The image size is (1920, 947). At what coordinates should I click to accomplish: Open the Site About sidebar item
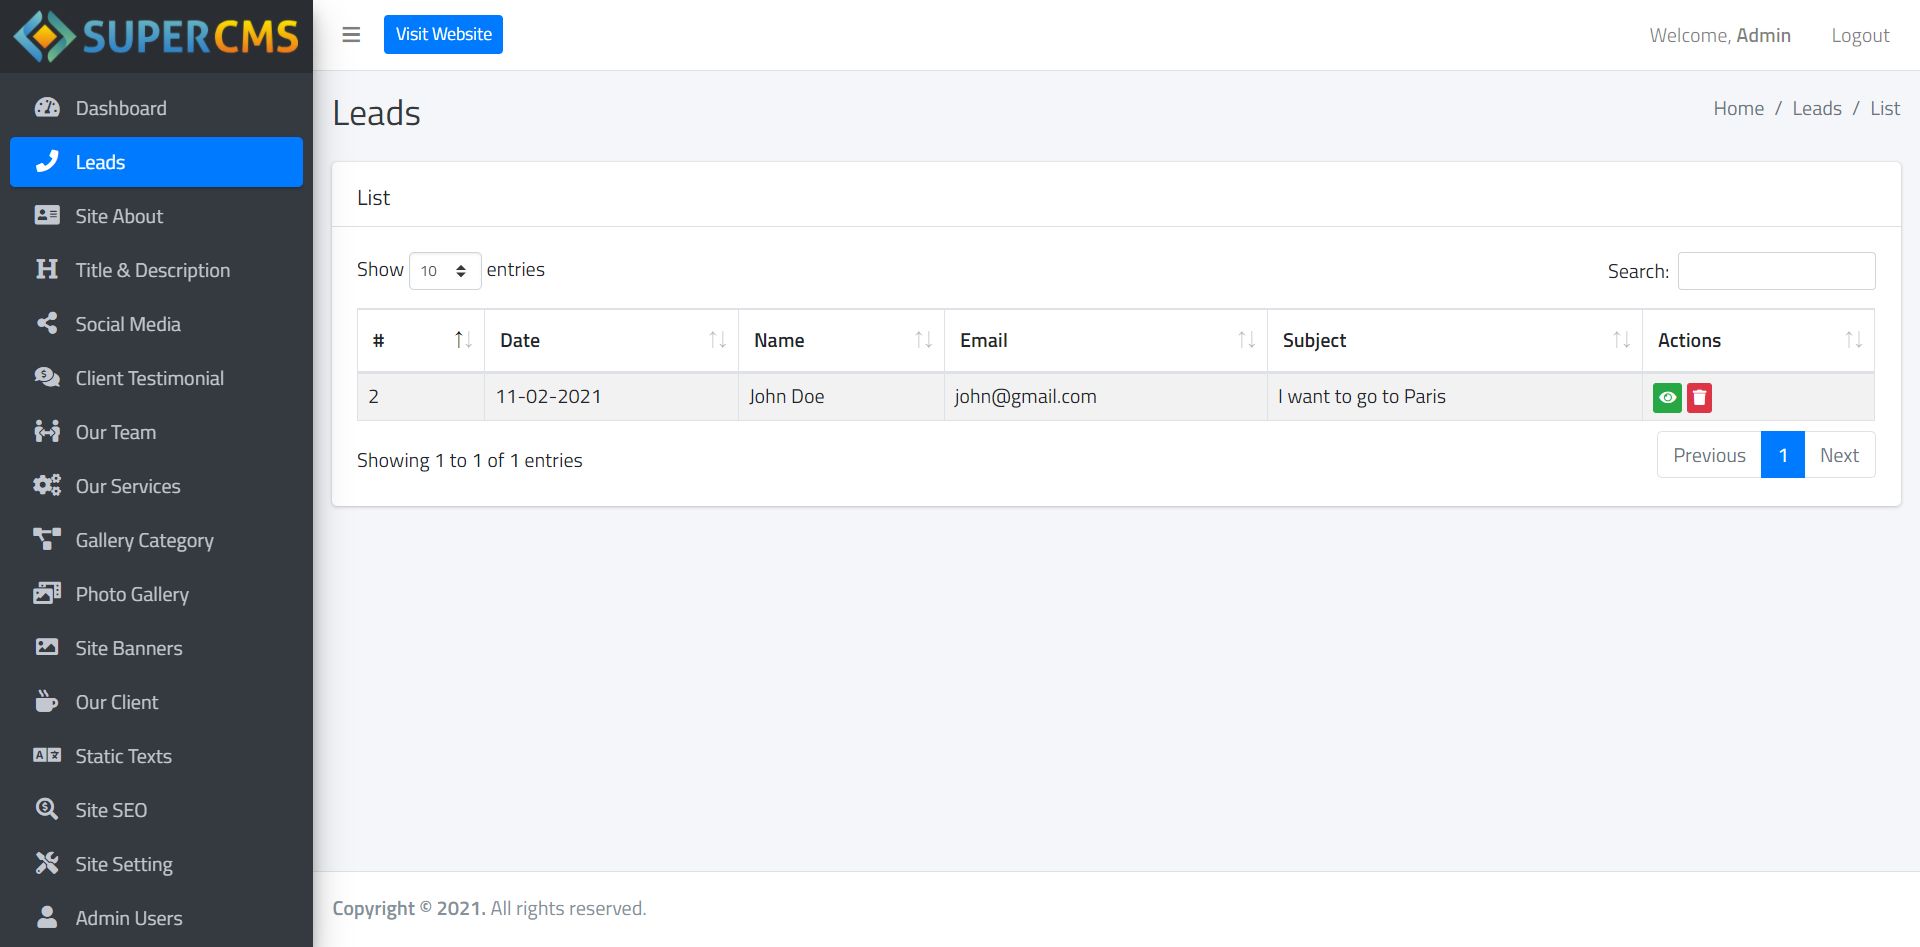[118, 216]
